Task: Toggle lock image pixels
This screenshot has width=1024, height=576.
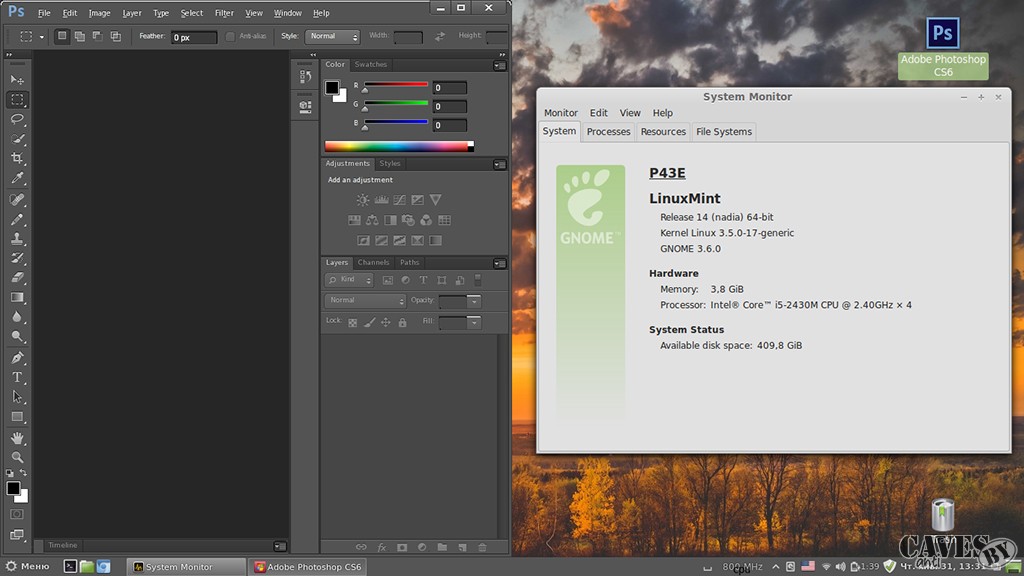Action: (x=370, y=323)
